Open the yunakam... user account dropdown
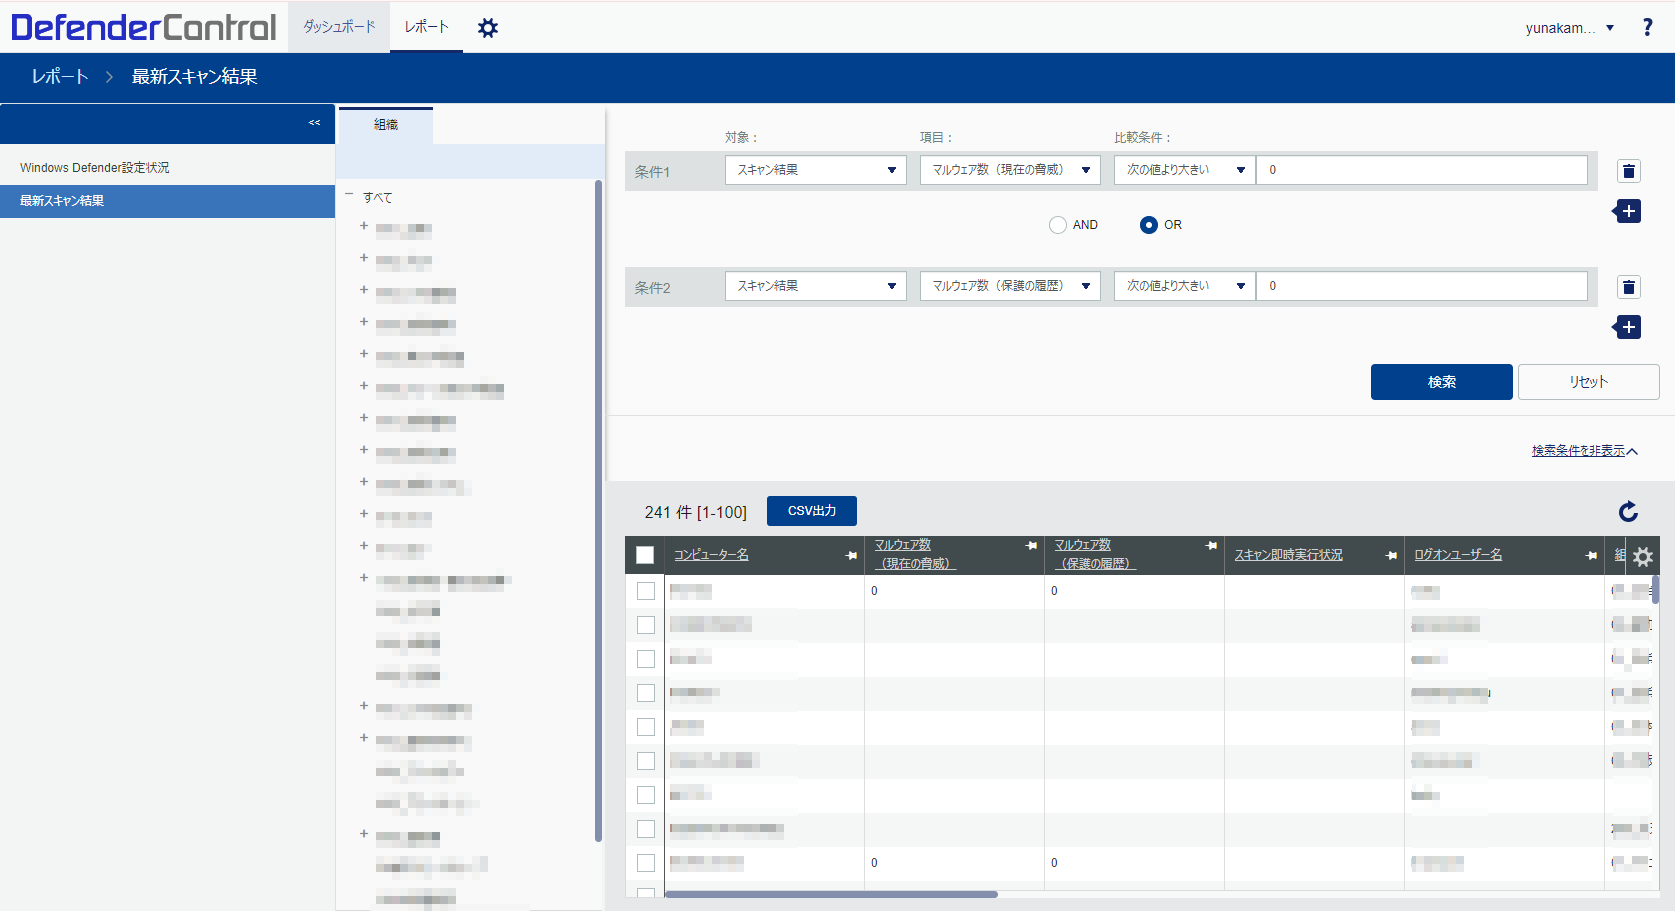 (x=1569, y=28)
